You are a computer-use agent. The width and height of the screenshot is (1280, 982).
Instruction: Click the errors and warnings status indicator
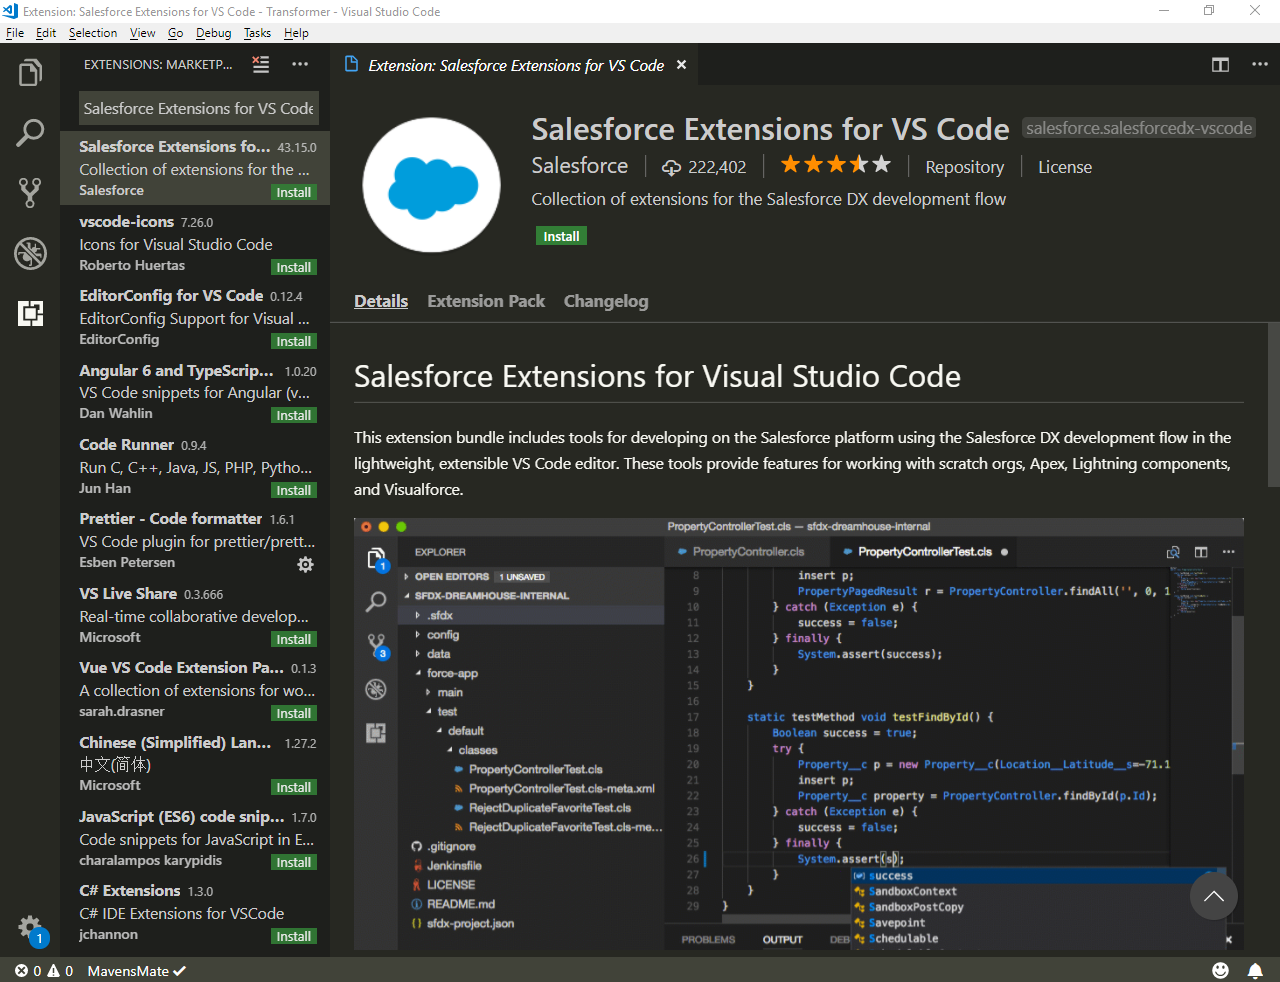[x=44, y=970]
